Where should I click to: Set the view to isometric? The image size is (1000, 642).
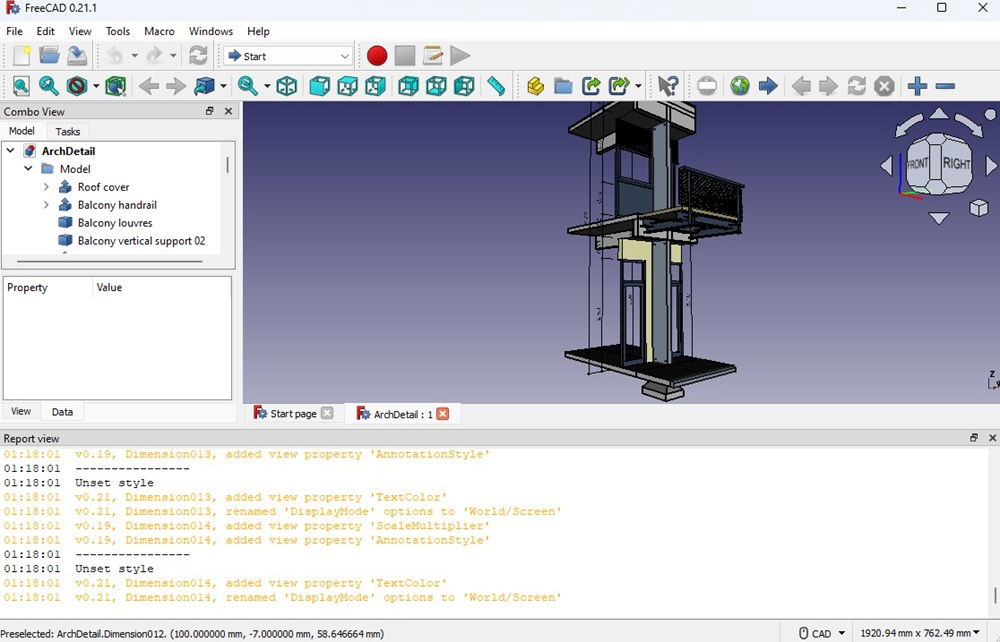tap(287, 86)
